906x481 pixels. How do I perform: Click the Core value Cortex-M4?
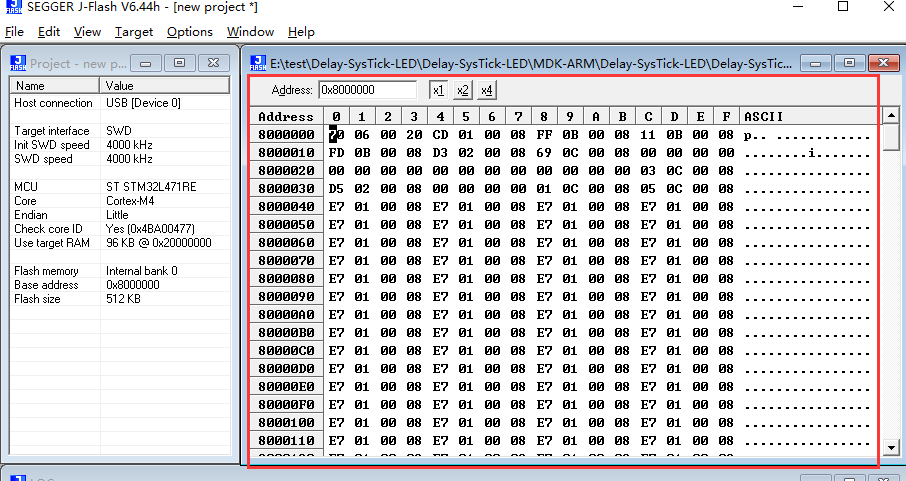pos(130,201)
